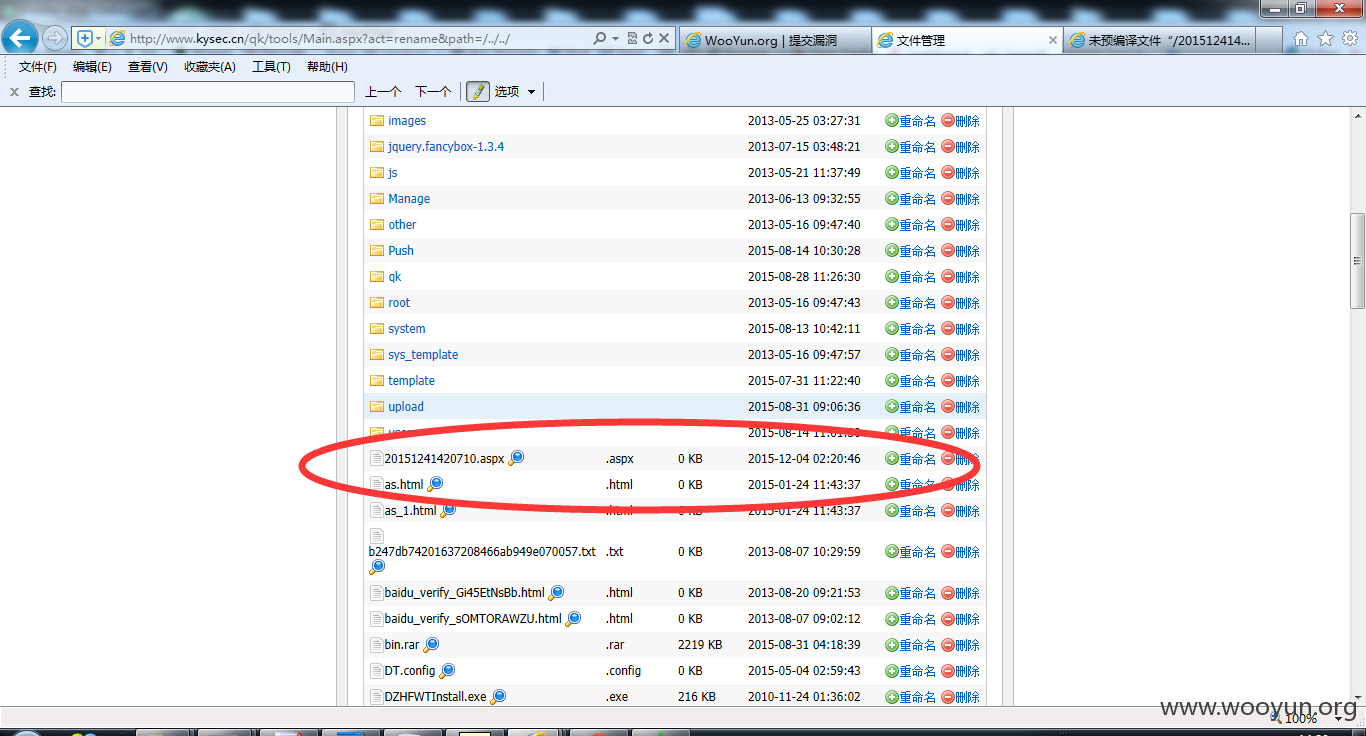Image resolution: width=1366 pixels, height=736 pixels.
Task: Open Favorites star icon
Action: click(1326, 39)
